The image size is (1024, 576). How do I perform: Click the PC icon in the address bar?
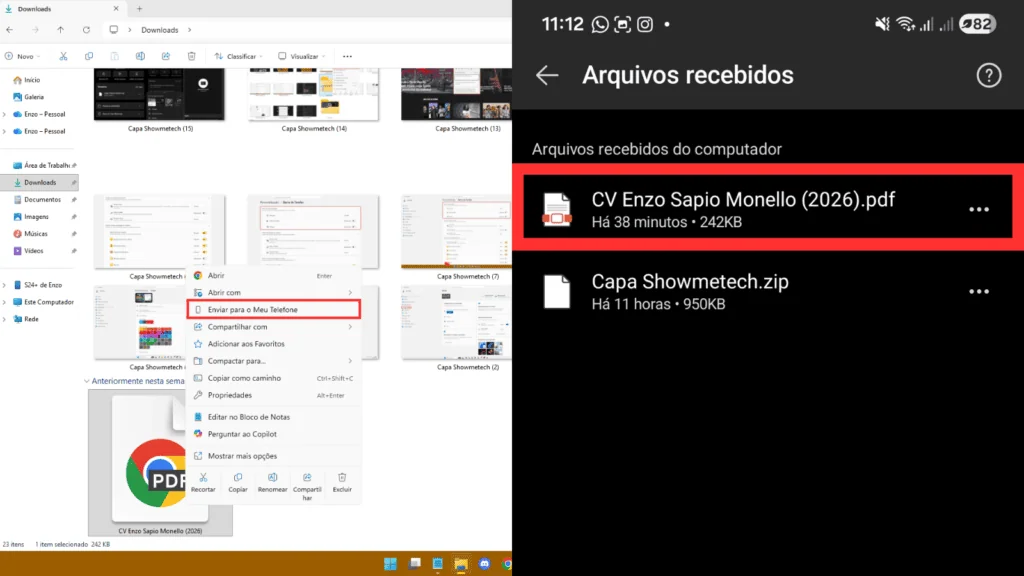click(x=114, y=30)
